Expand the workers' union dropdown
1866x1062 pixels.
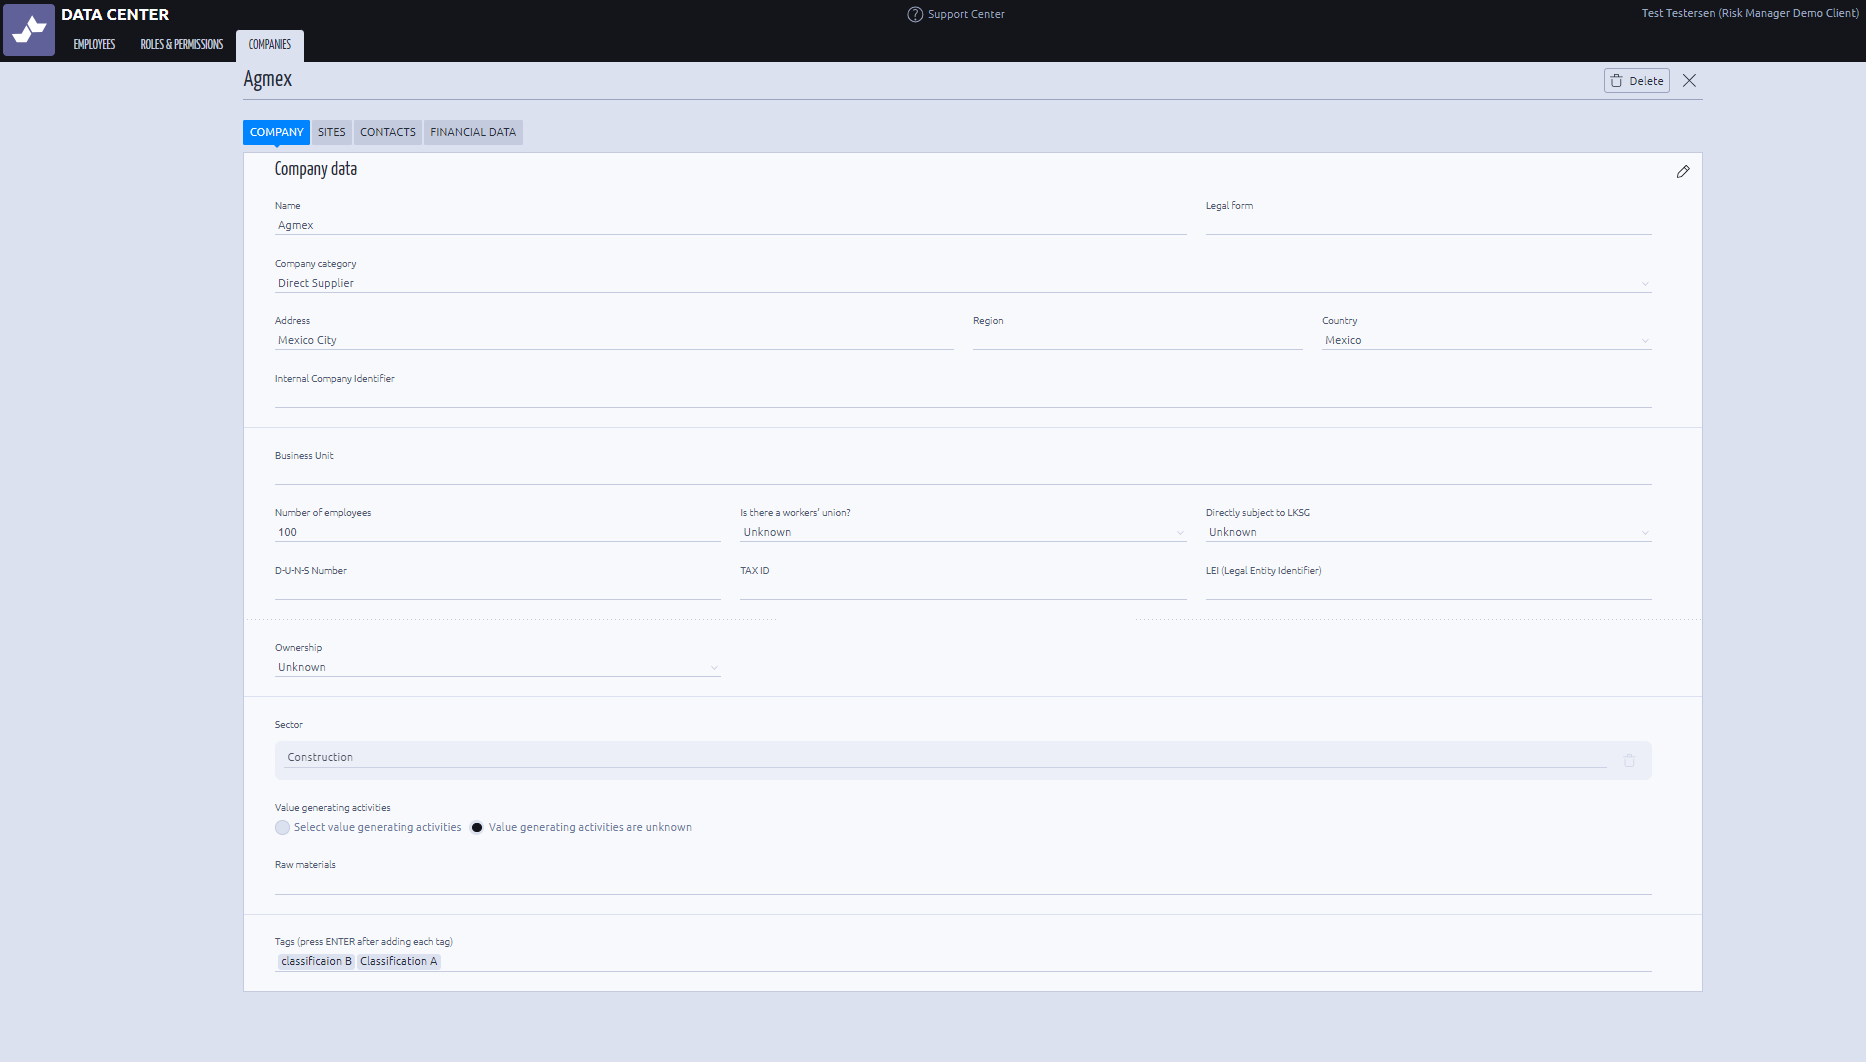click(963, 532)
